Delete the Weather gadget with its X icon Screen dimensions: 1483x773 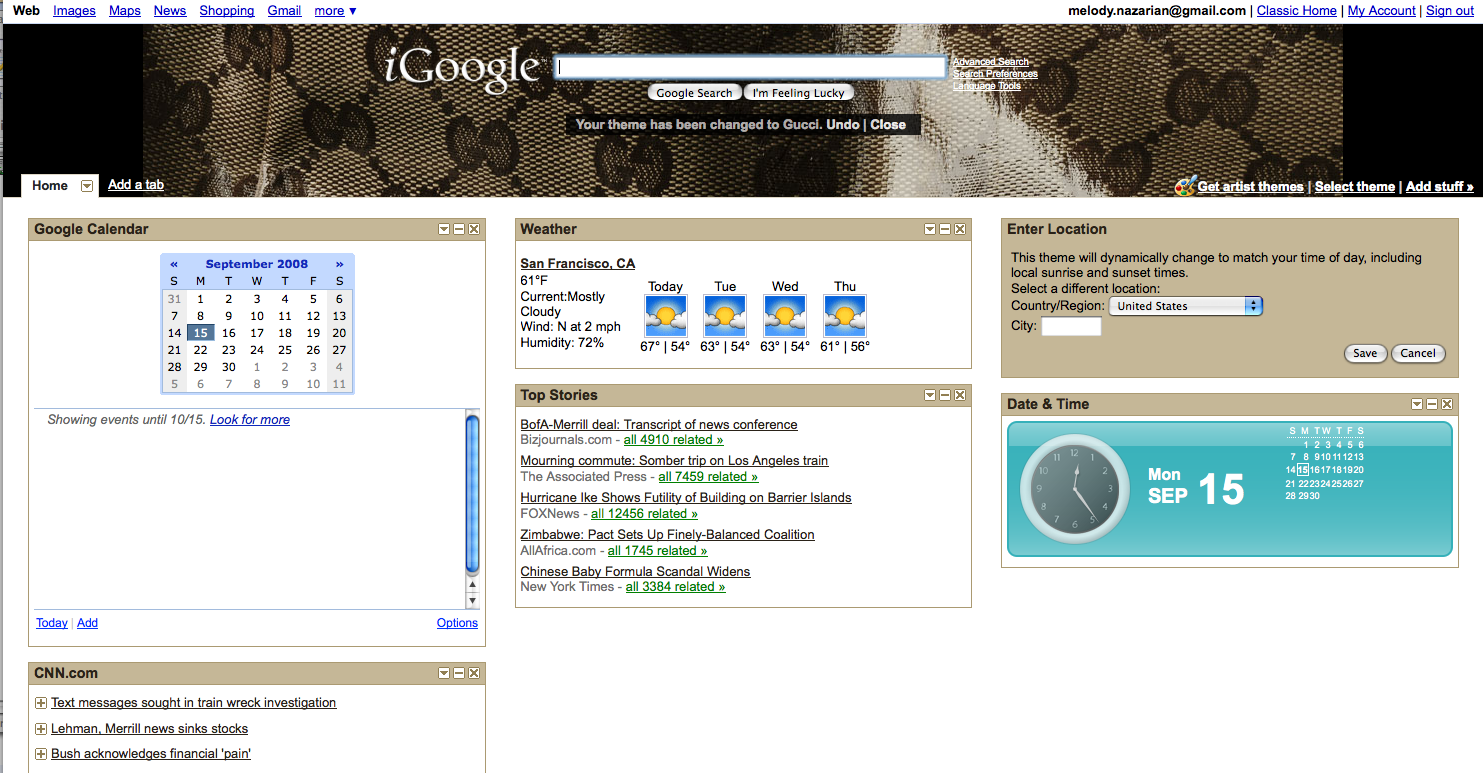pos(960,229)
